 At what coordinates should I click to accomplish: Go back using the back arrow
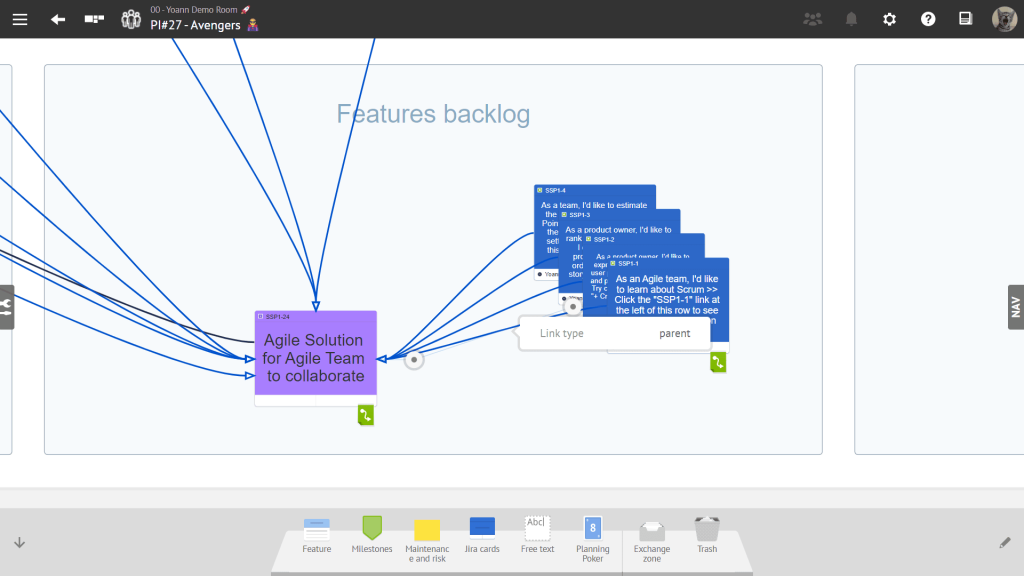(x=56, y=18)
